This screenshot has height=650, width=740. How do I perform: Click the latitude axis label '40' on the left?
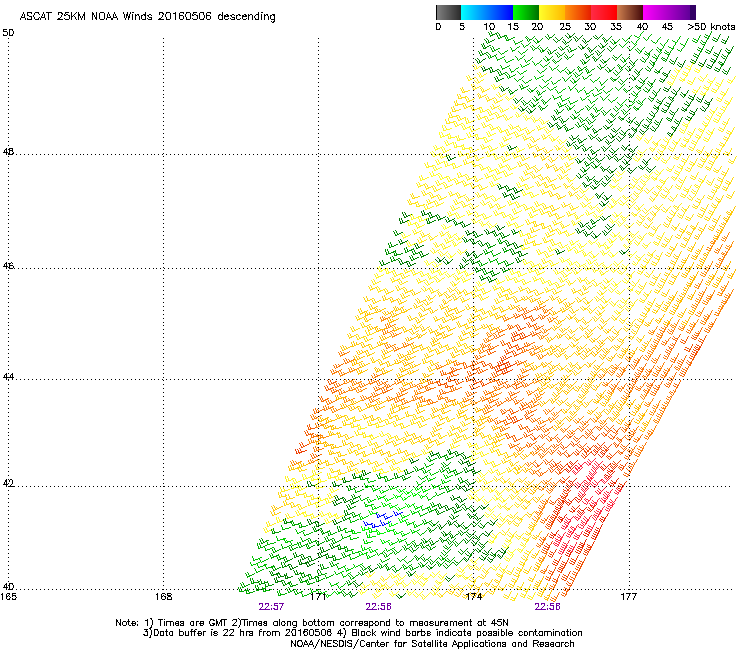(8, 586)
